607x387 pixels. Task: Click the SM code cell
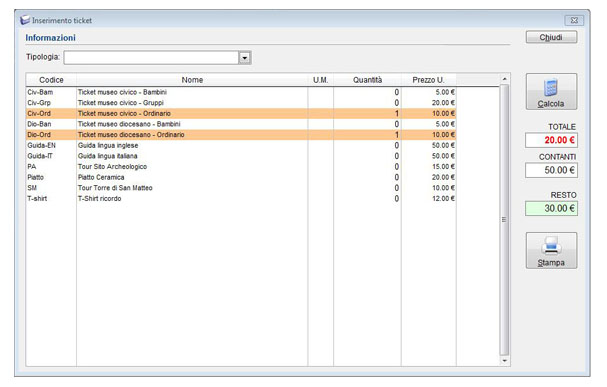(51, 188)
